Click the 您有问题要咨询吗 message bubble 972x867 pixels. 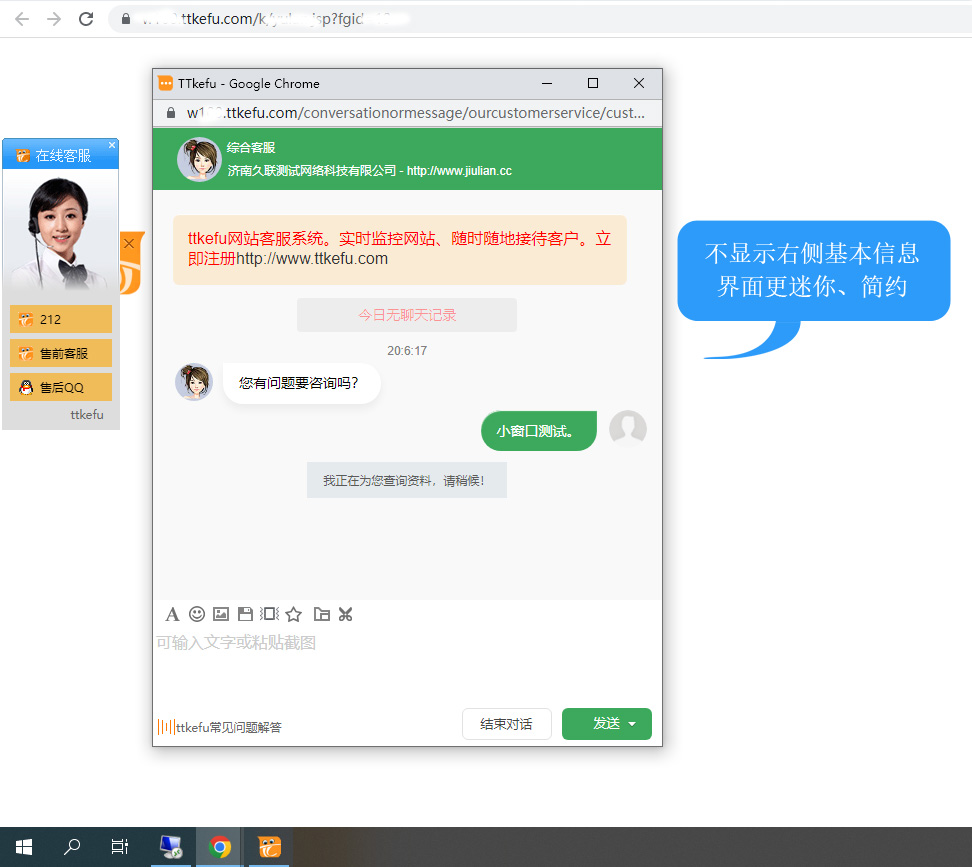coord(302,383)
